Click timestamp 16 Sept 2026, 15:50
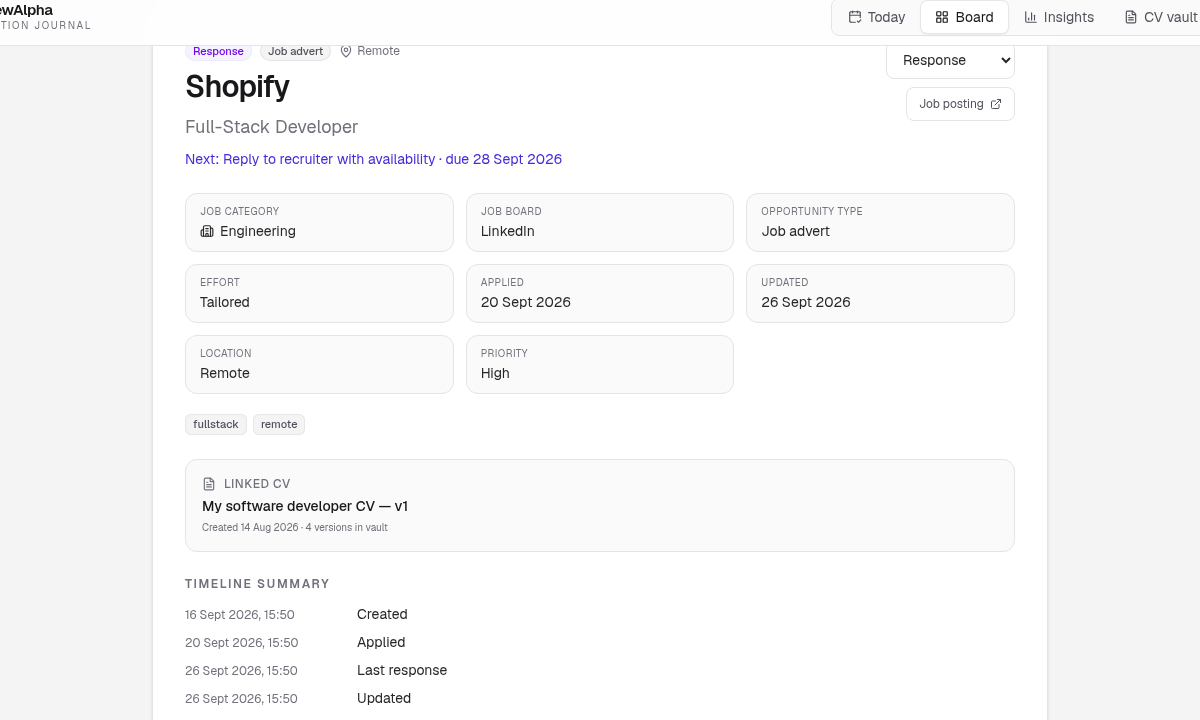Image resolution: width=1200 pixels, height=720 pixels. coord(240,615)
